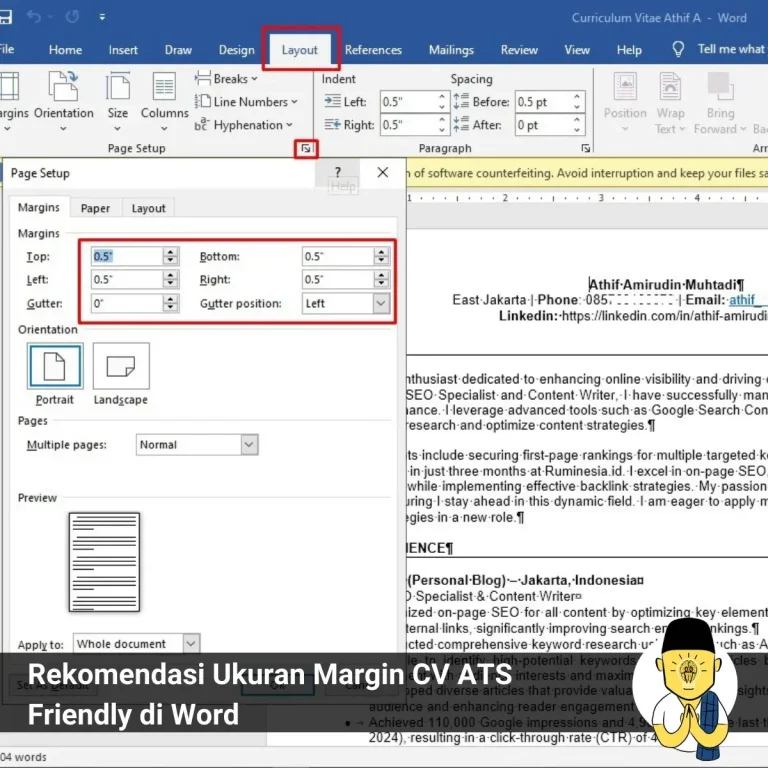The width and height of the screenshot is (768, 768).
Task: Open Paragraph dialog launcher icon
Action: click(x=585, y=148)
